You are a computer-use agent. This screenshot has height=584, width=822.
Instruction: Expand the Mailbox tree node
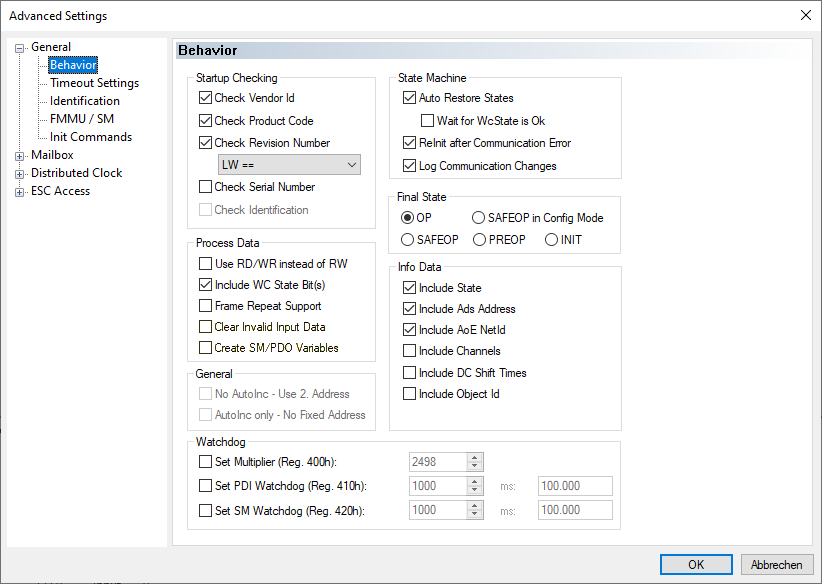pos(19,156)
